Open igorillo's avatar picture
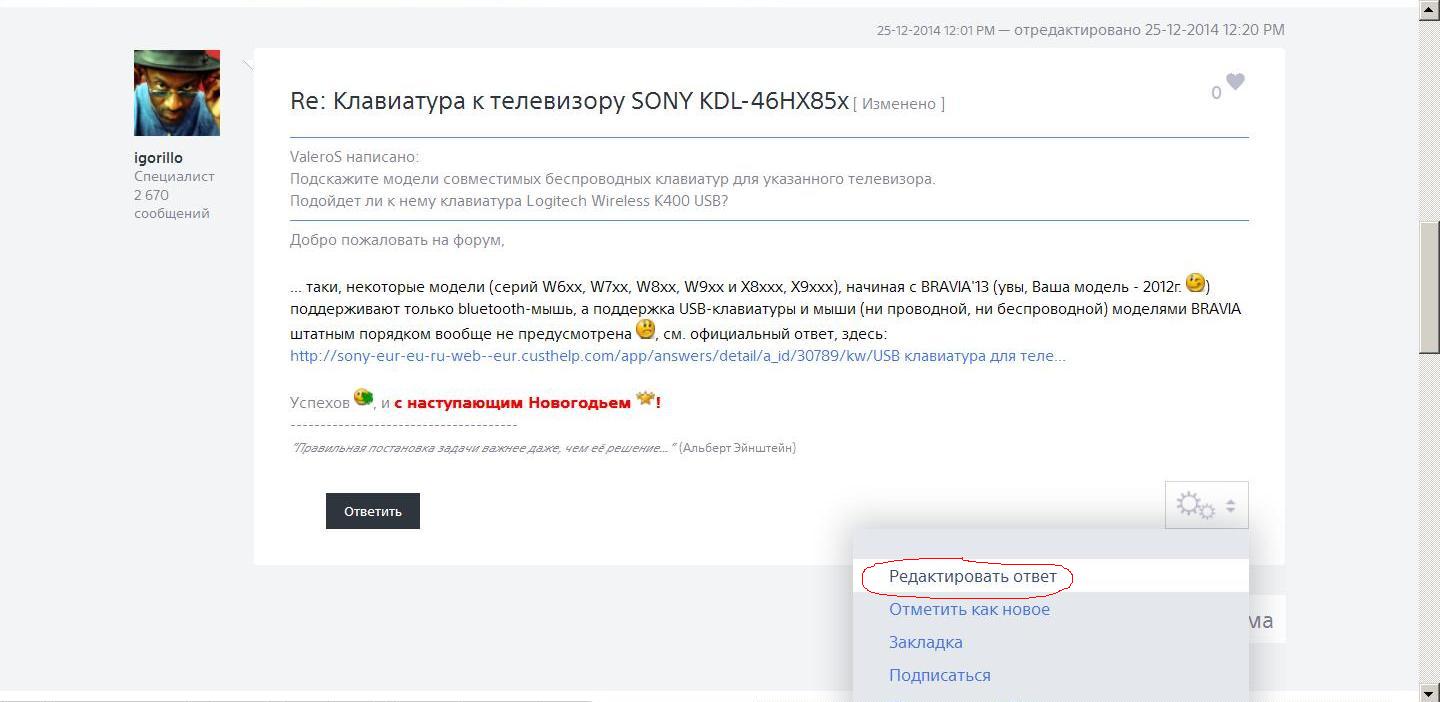Viewport: 1440px width, 702px height. 177,93
